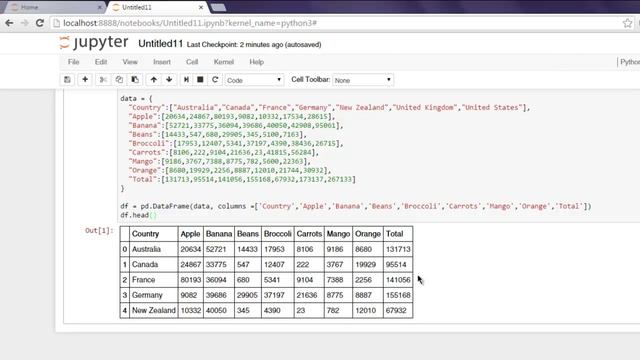
Task: Click the Total value 155168
Action: (x=398, y=295)
